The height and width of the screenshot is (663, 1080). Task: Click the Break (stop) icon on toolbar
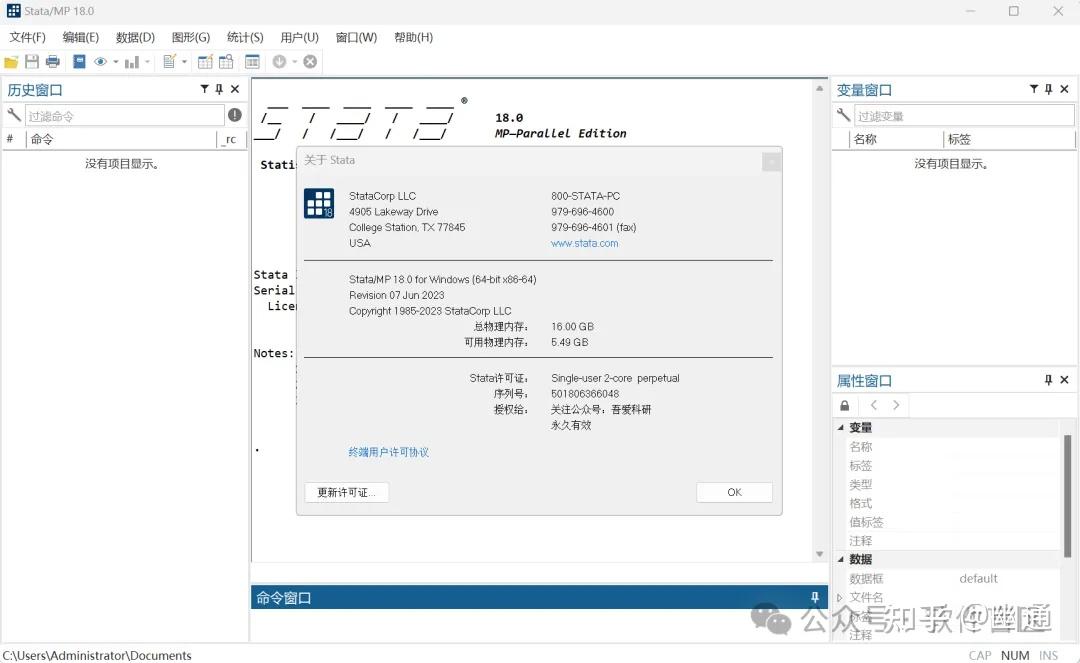pyautogui.click(x=309, y=61)
